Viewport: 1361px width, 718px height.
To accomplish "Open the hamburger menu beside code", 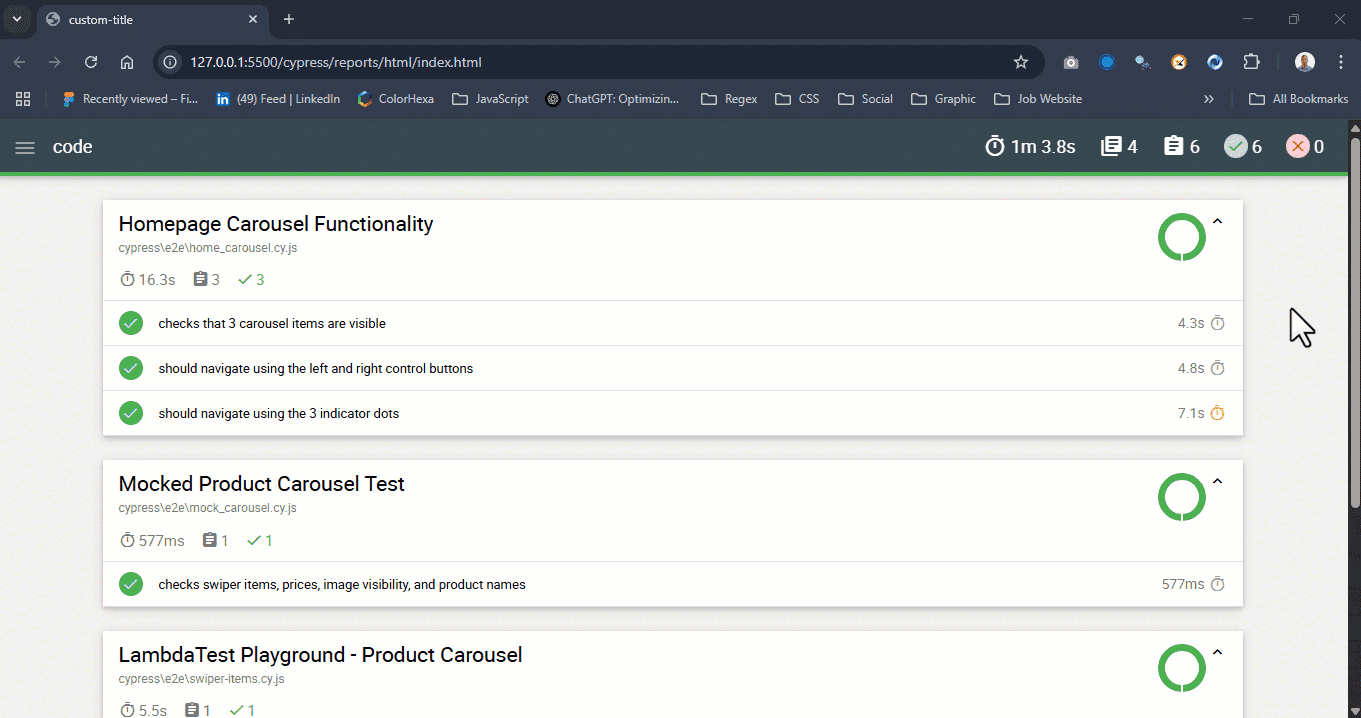I will coord(25,147).
